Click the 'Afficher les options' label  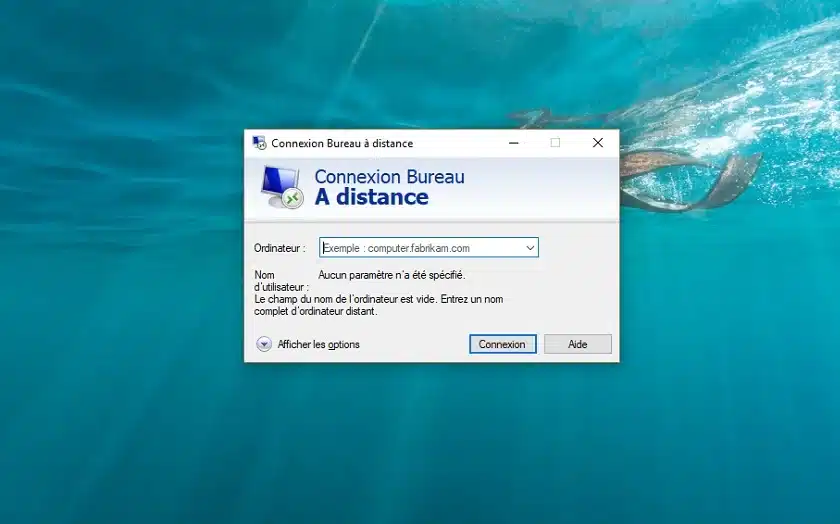tap(318, 345)
